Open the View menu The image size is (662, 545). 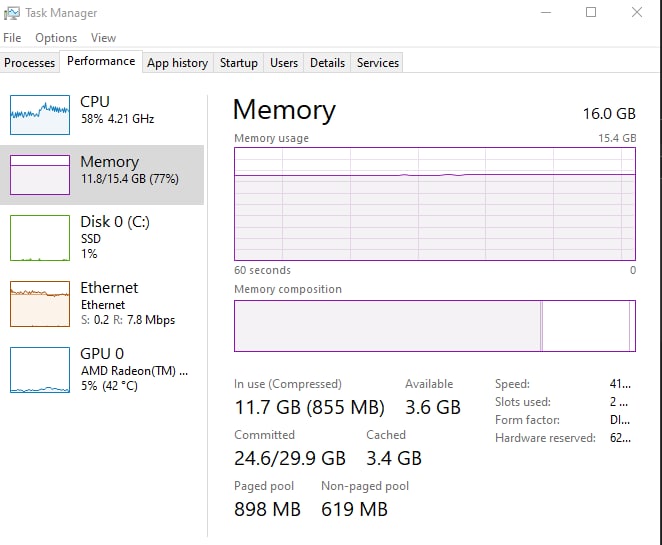[103, 38]
